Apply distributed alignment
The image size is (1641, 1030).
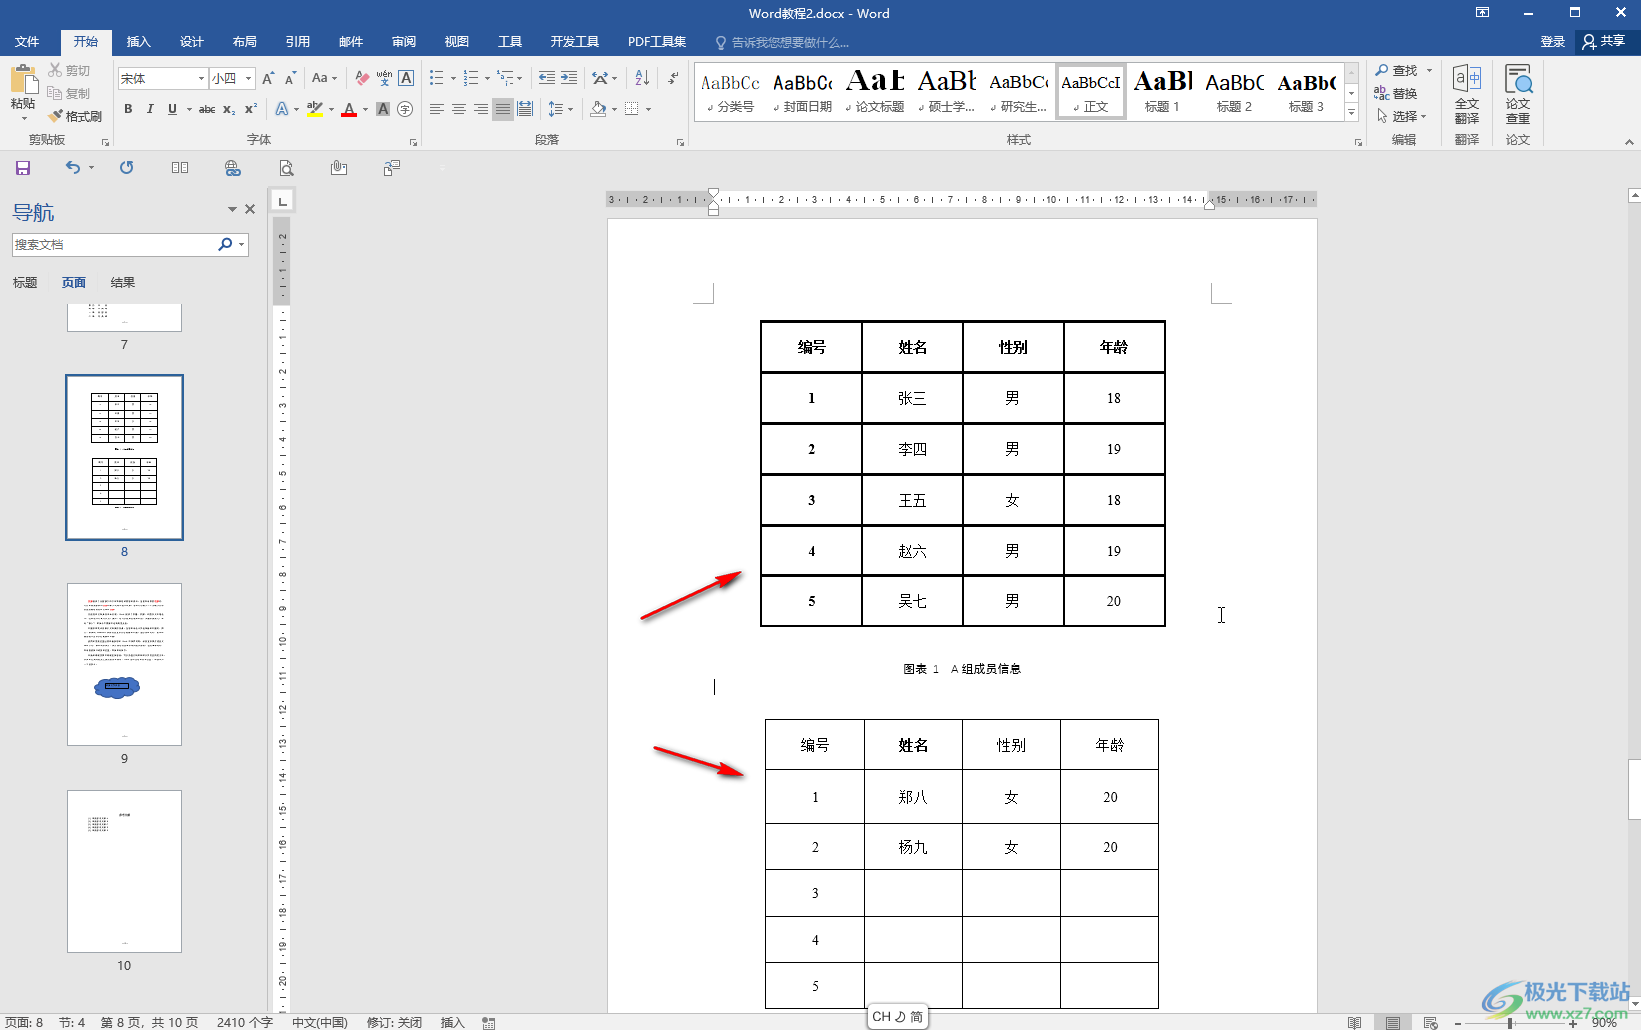tap(525, 109)
